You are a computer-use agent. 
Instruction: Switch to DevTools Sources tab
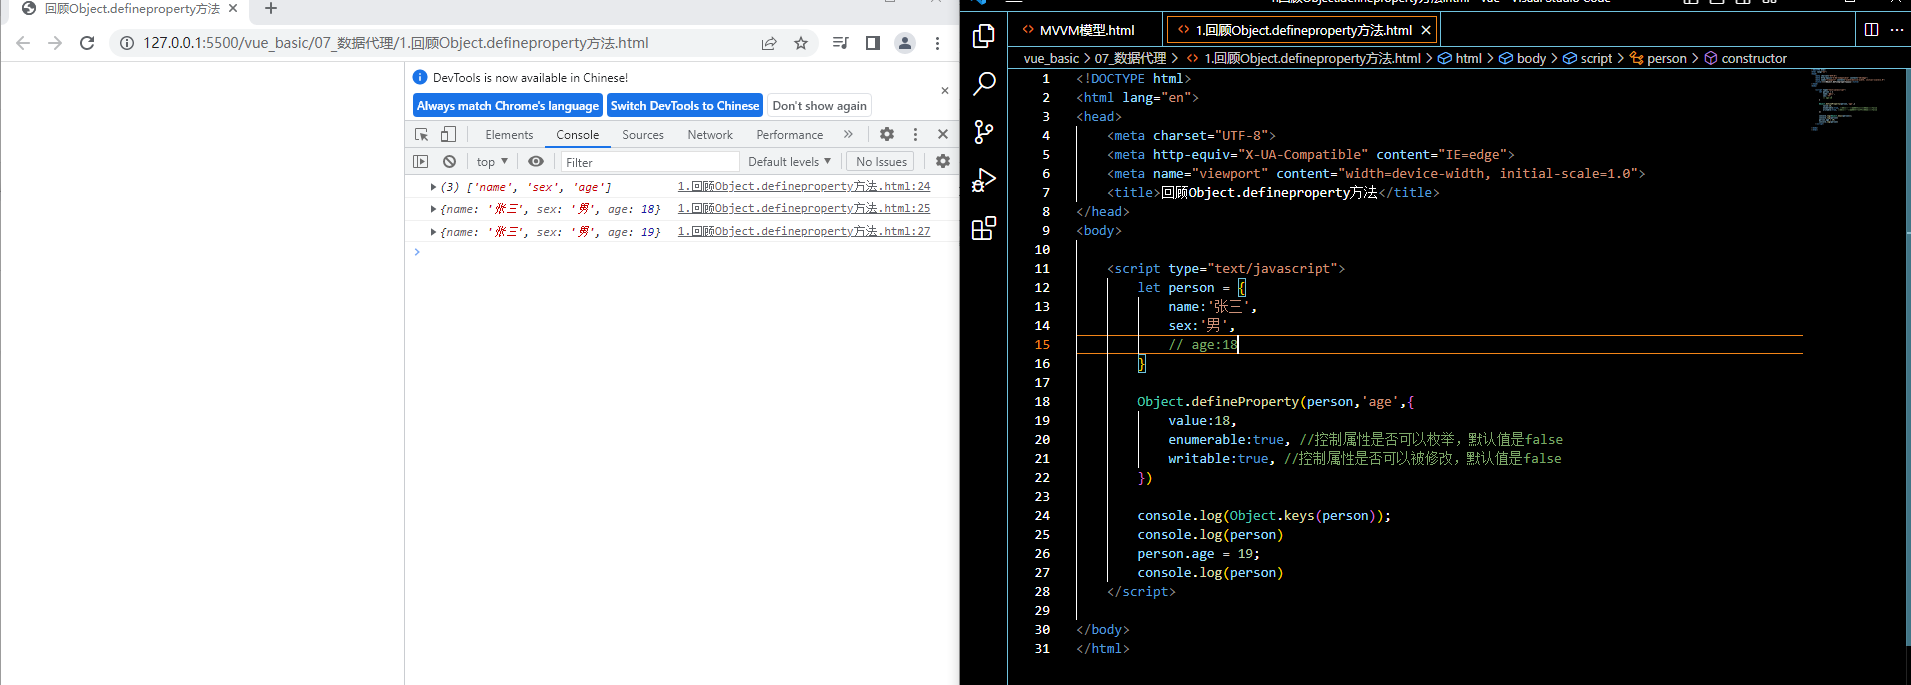pyautogui.click(x=643, y=134)
